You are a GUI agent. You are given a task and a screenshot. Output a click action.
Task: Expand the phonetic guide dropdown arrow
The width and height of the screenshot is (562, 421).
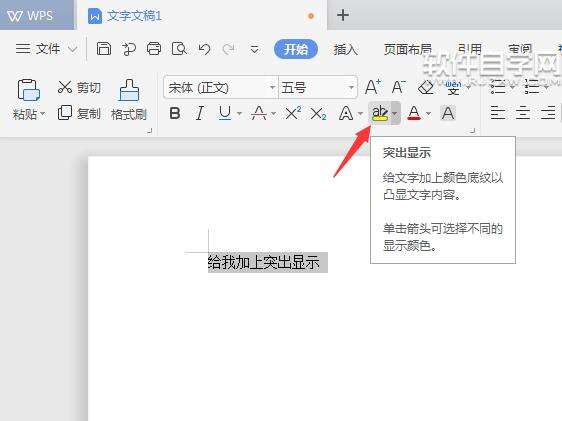click(468, 87)
